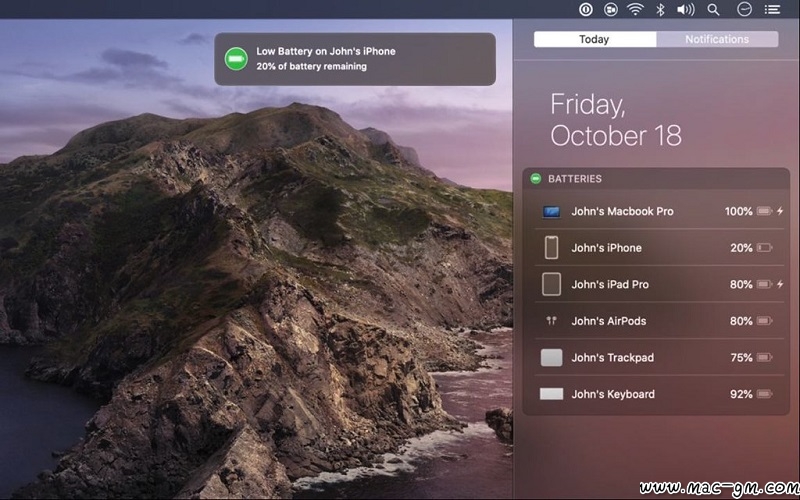The height and width of the screenshot is (500, 800).
Task: Switch to the Today tab
Action: (595, 39)
